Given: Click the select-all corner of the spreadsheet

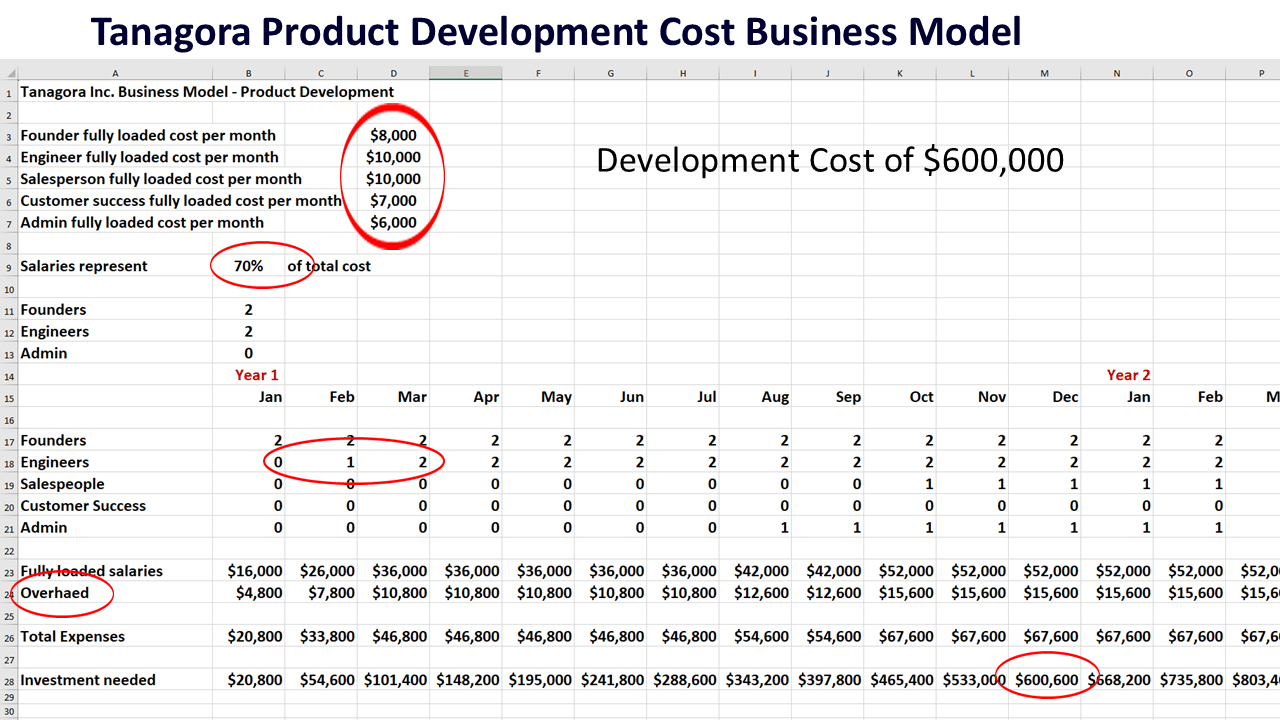Looking at the screenshot, I should click(x=9, y=73).
